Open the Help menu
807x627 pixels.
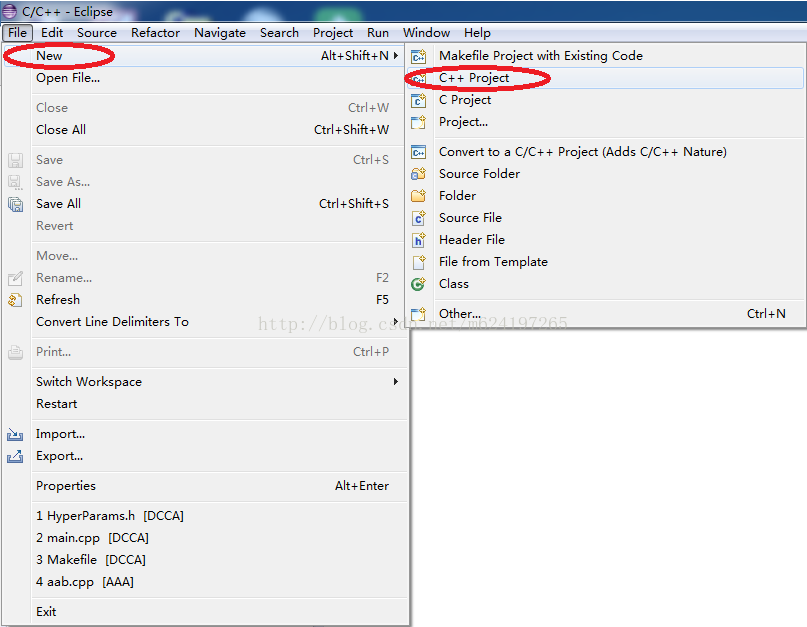477,33
